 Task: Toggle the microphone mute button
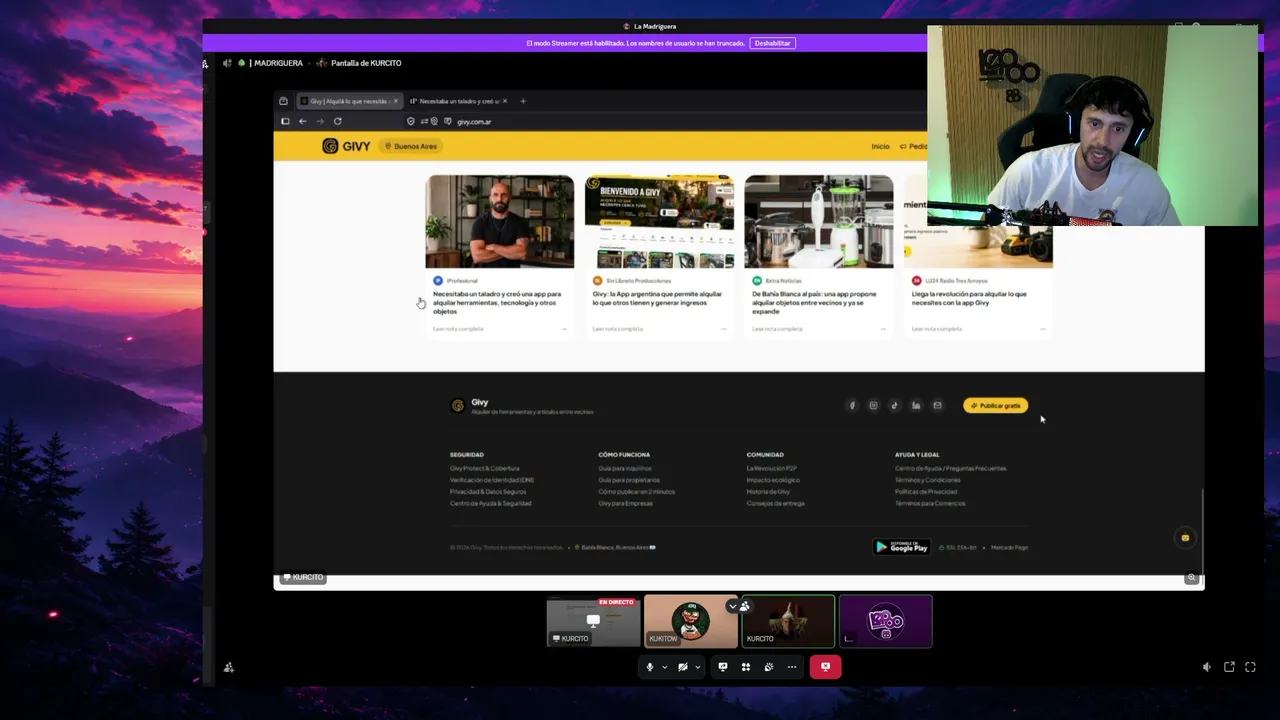click(x=650, y=667)
